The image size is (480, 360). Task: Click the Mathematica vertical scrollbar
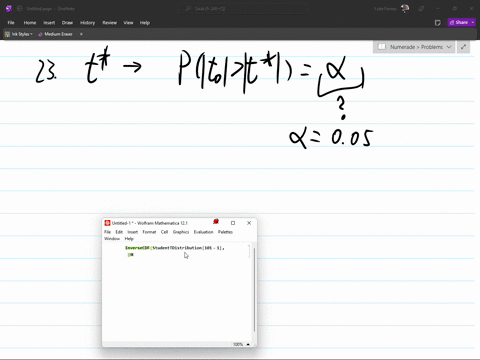click(254, 289)
